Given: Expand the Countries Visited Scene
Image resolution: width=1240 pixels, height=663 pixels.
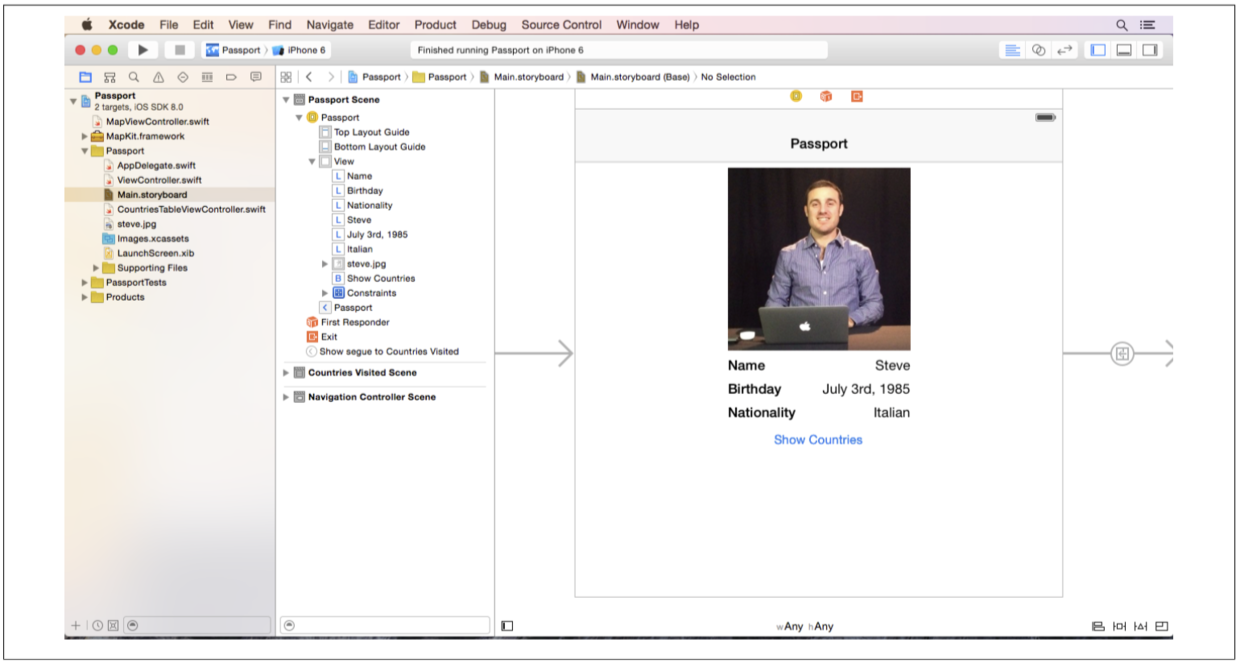Looking at the screenshot, I should point(286,373).
